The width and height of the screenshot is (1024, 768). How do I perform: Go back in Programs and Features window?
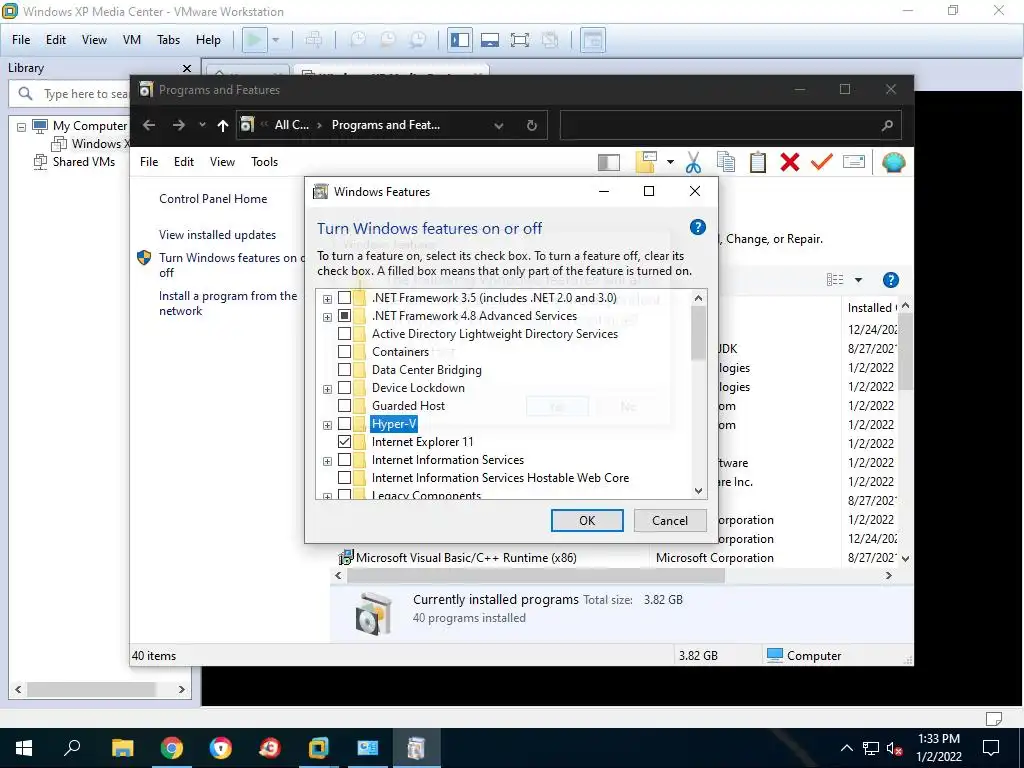coord(149,125)
